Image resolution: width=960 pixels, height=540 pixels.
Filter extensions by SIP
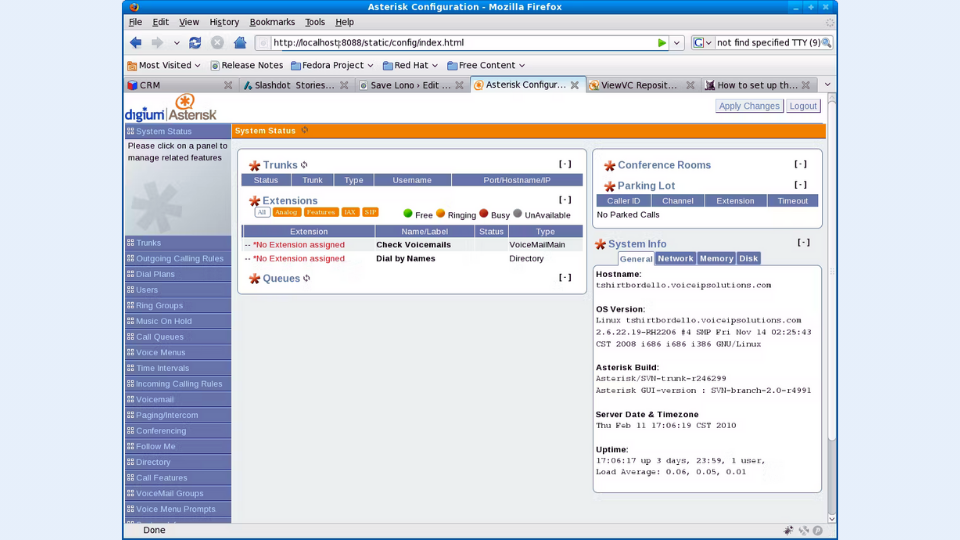370,212
